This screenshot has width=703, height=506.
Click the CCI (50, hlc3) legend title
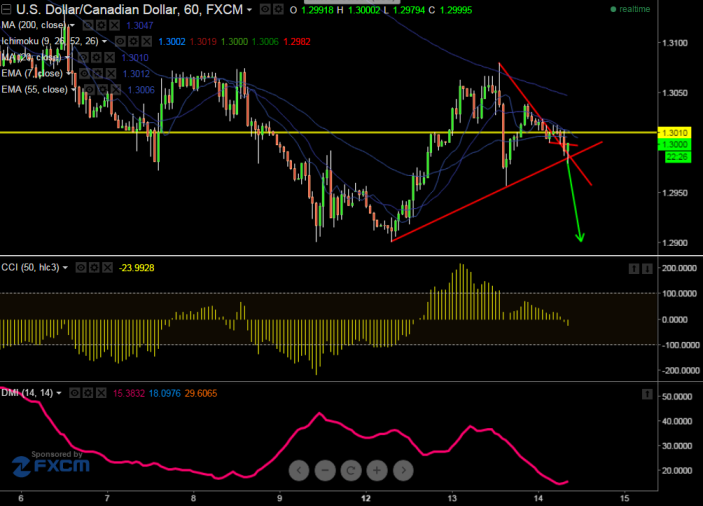(30, 268)
